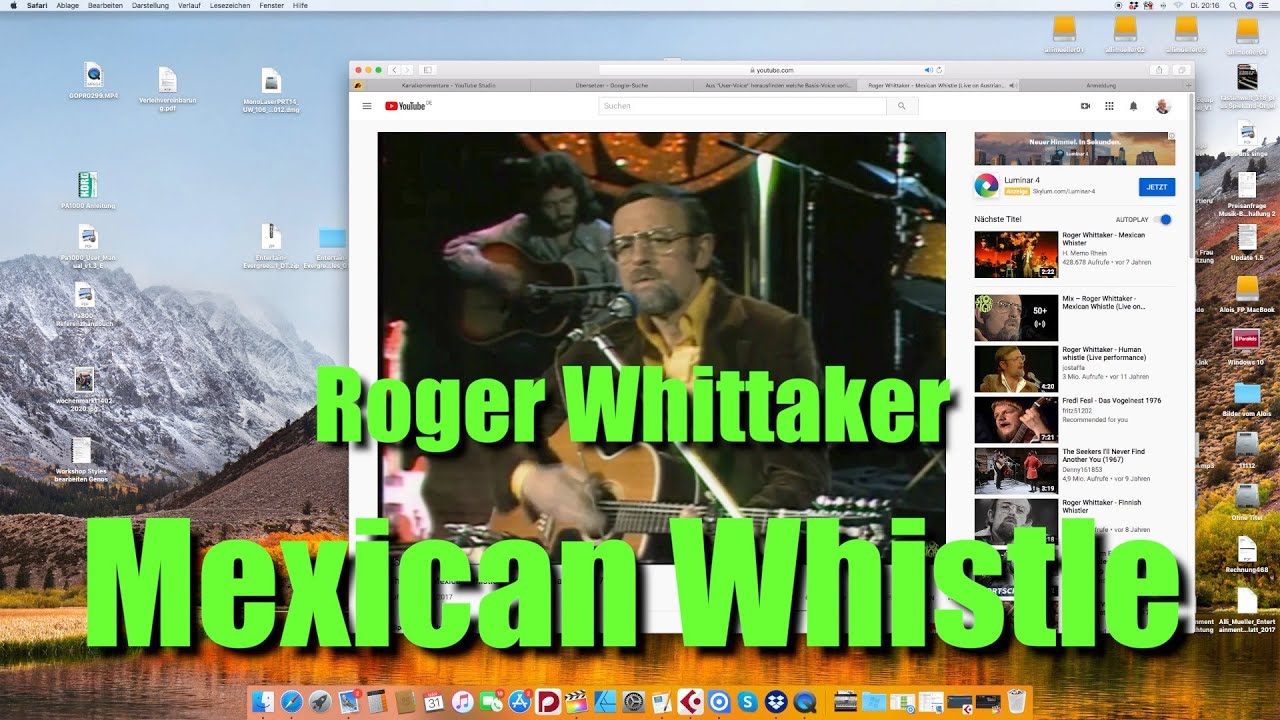1280x720 pixels.
Task: Open App Store icon in the Dock
Action: pyautogui.click(x=519, y=702)
